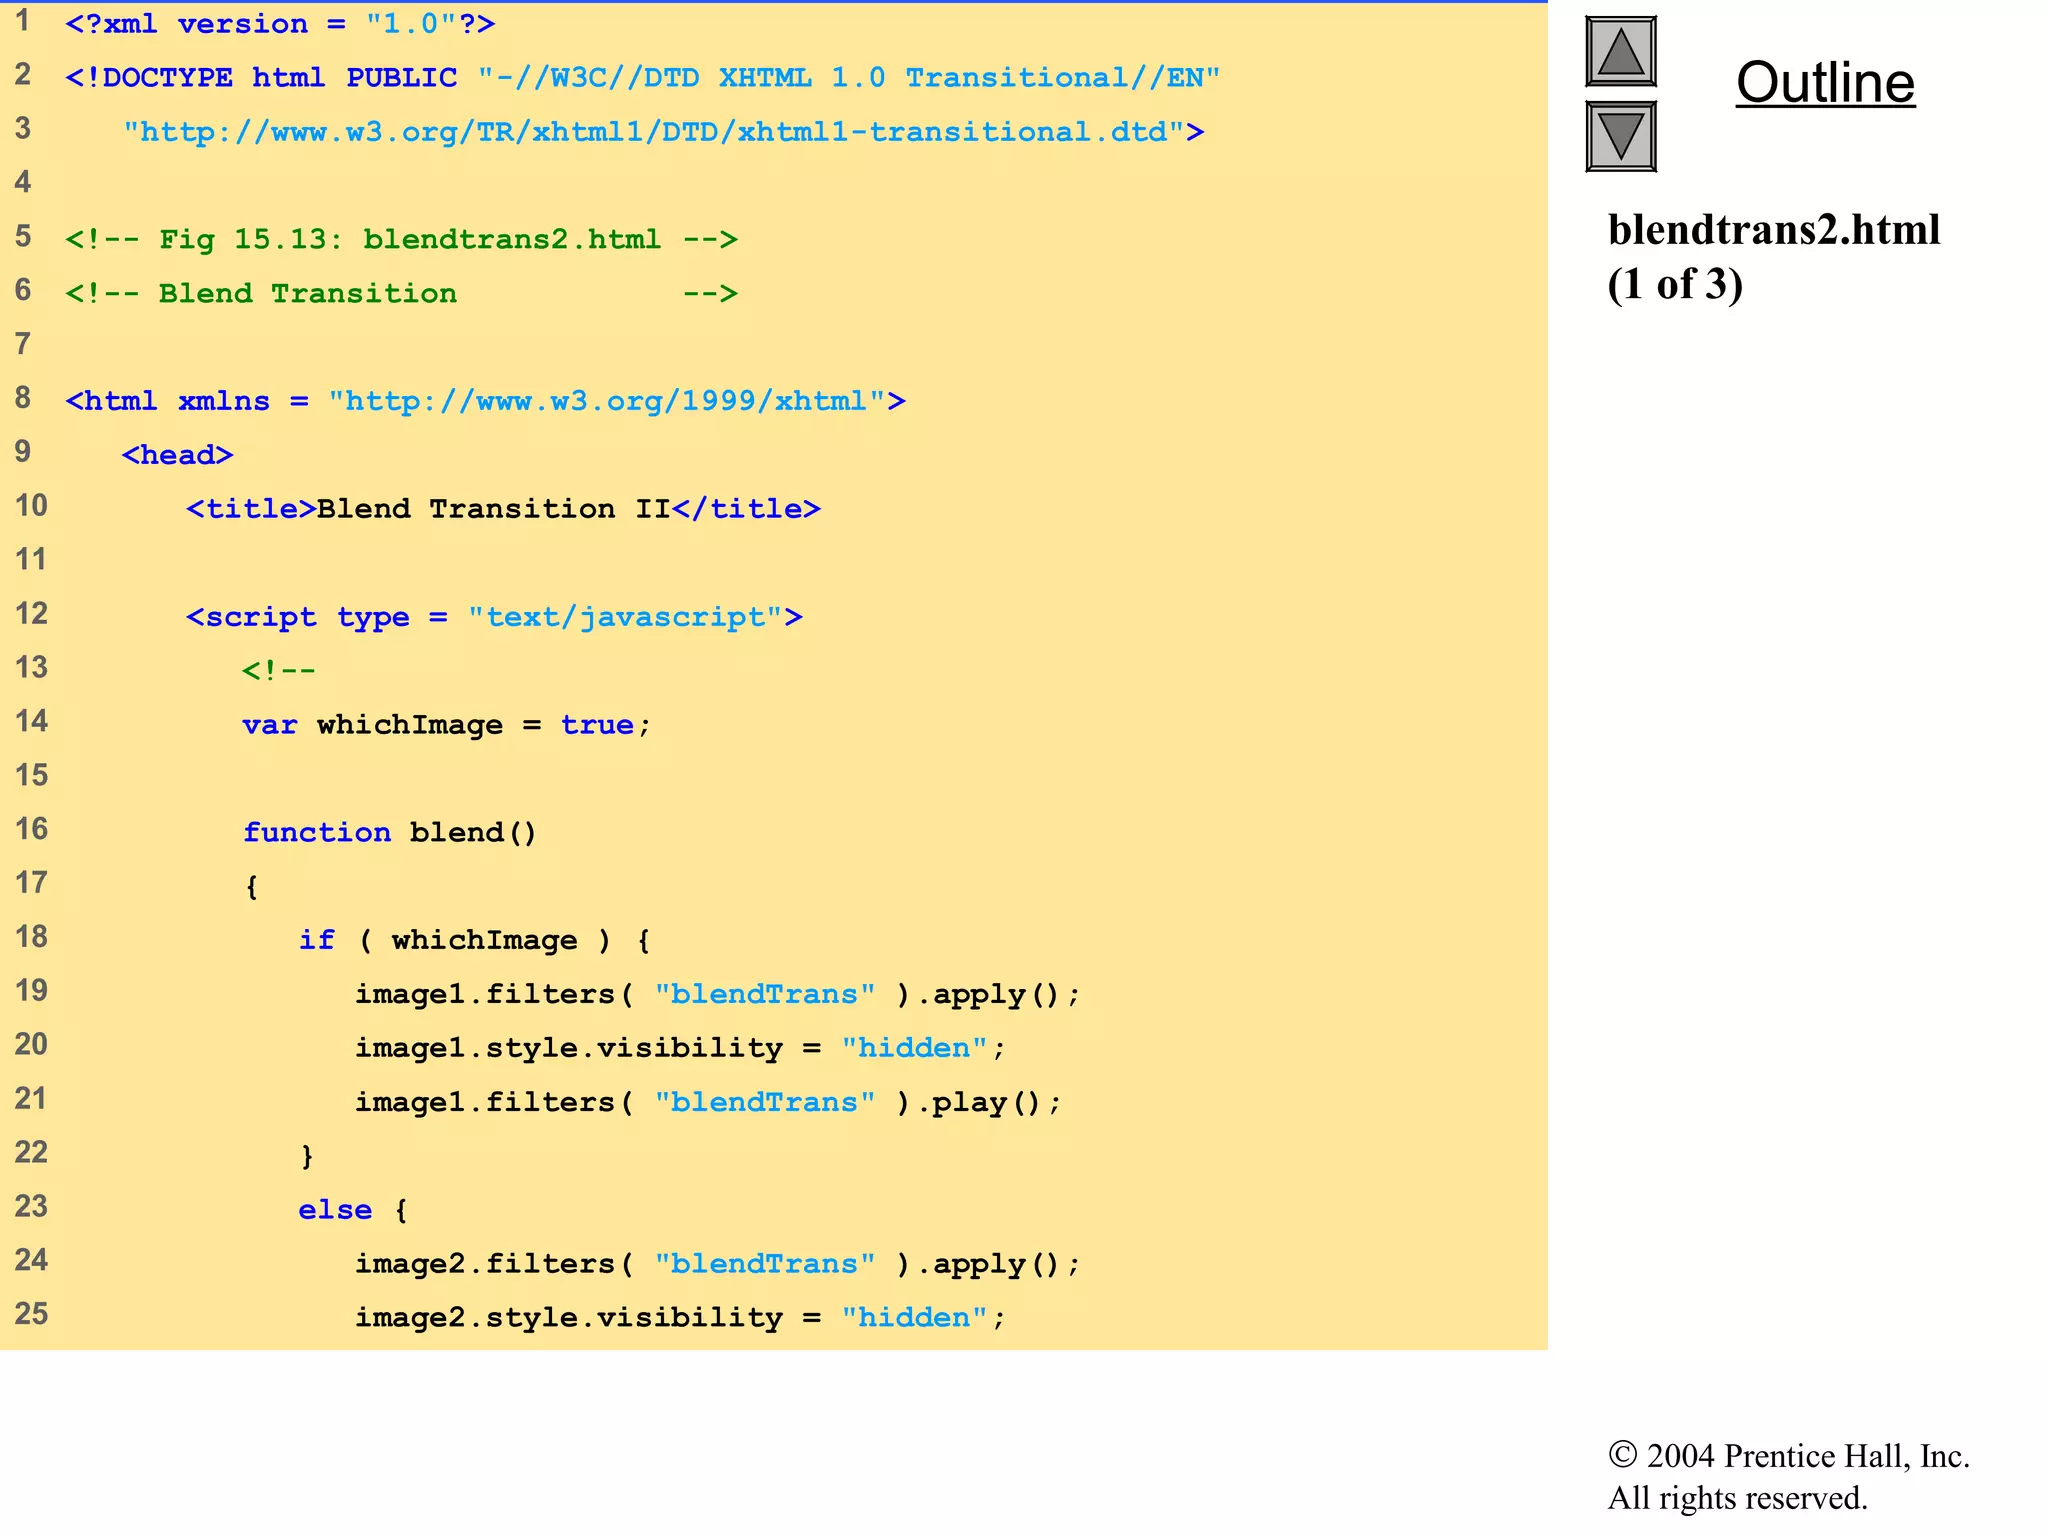
Task: Click line number 1 in the gutter
Action: [22, 21]
